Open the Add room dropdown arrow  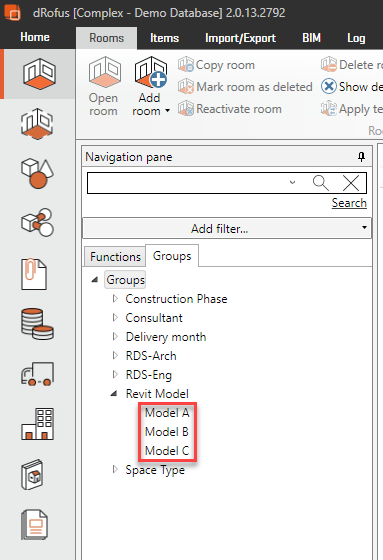point(167,111)
